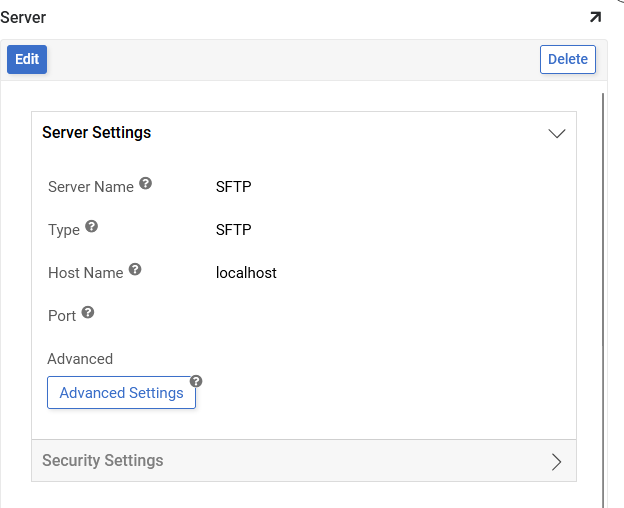Select the SFTP value in Type row

coord(233,230)
